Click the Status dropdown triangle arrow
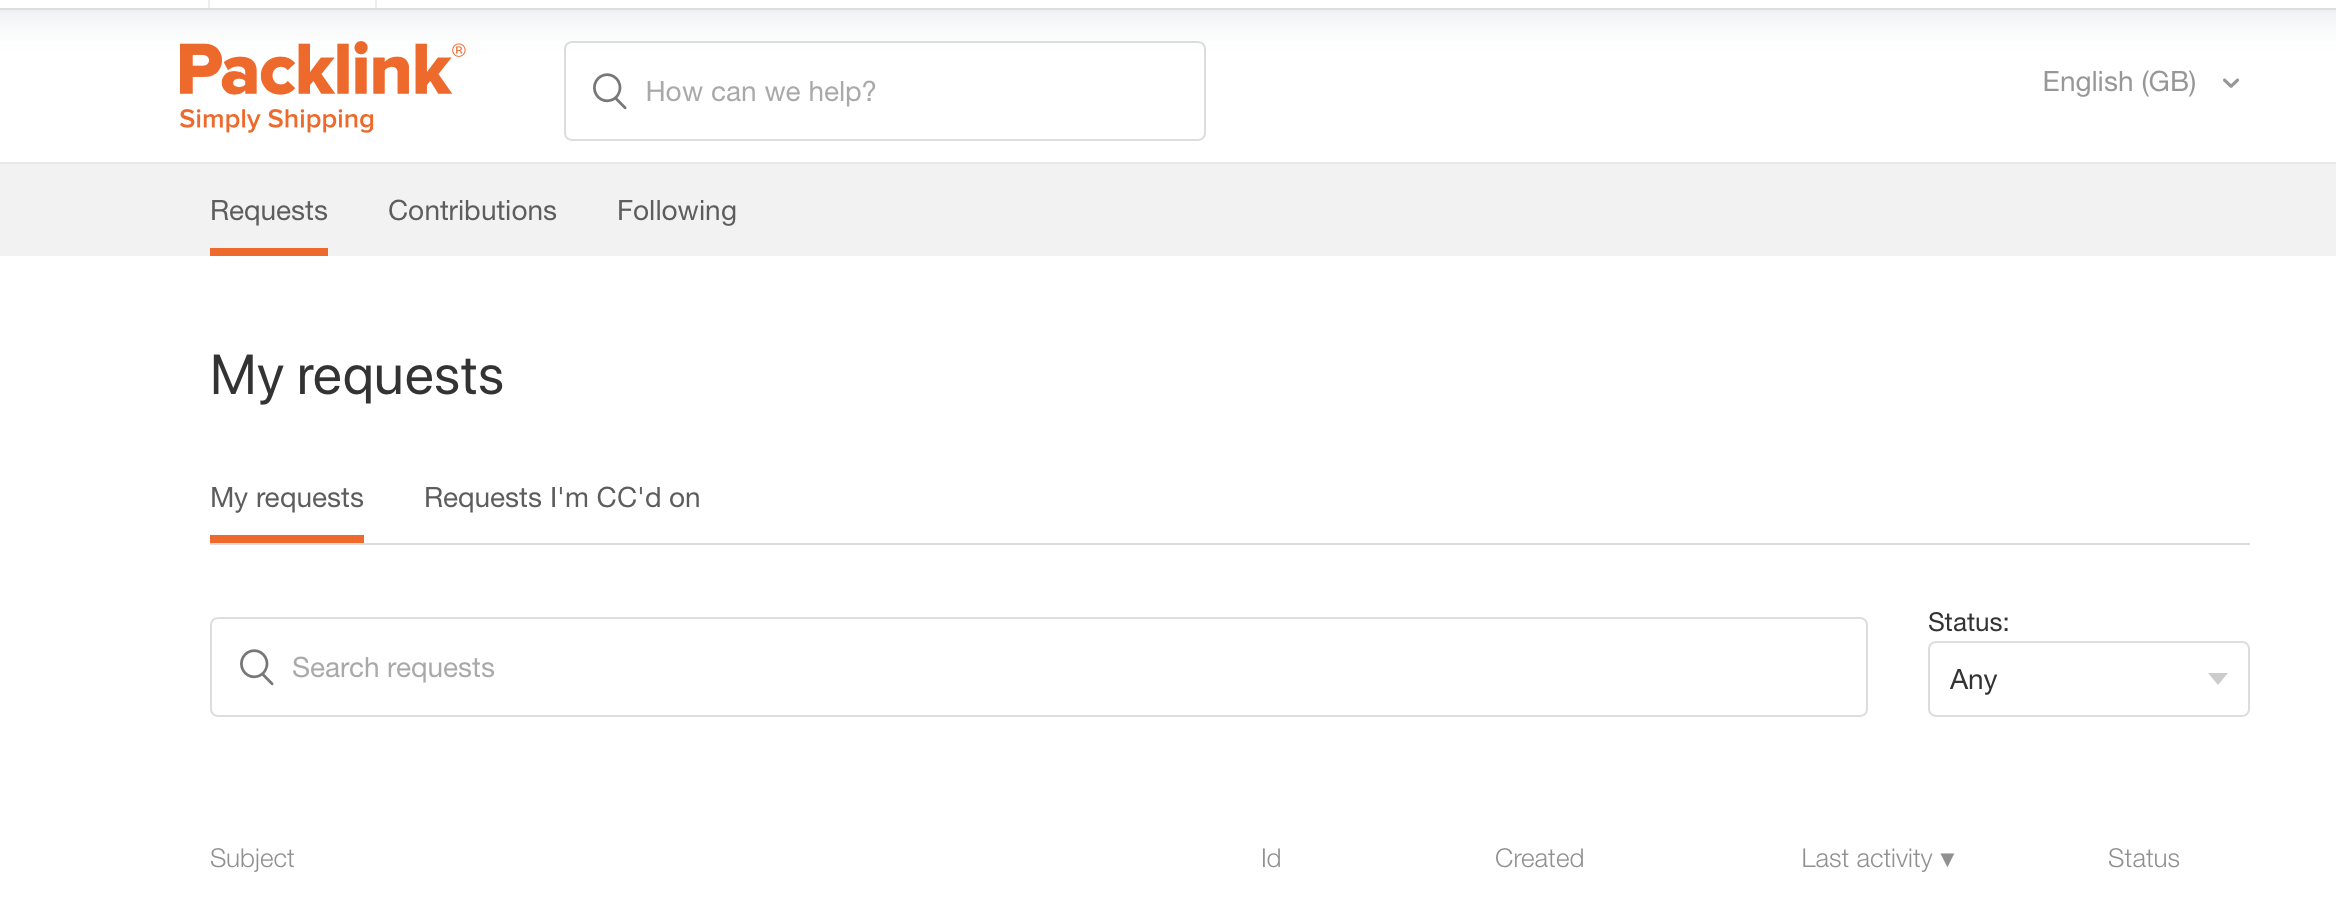This screenshot has width=2336, height=906. 2217,679
